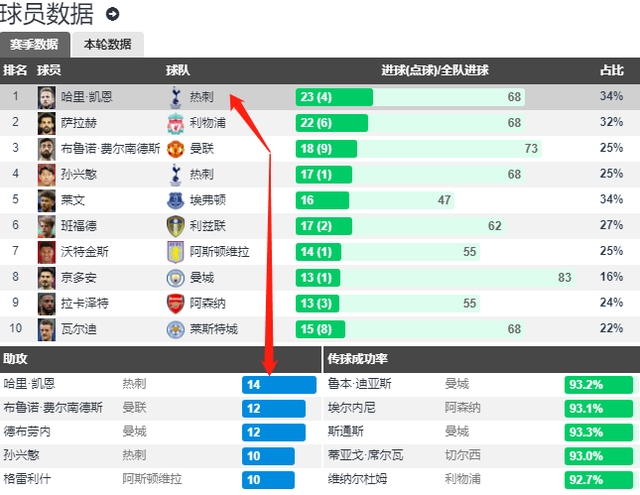Screen dimensions: 640x495
Task: Click 孙兴慜's player photo thumbnail
Action: click(x=47, y=175)
